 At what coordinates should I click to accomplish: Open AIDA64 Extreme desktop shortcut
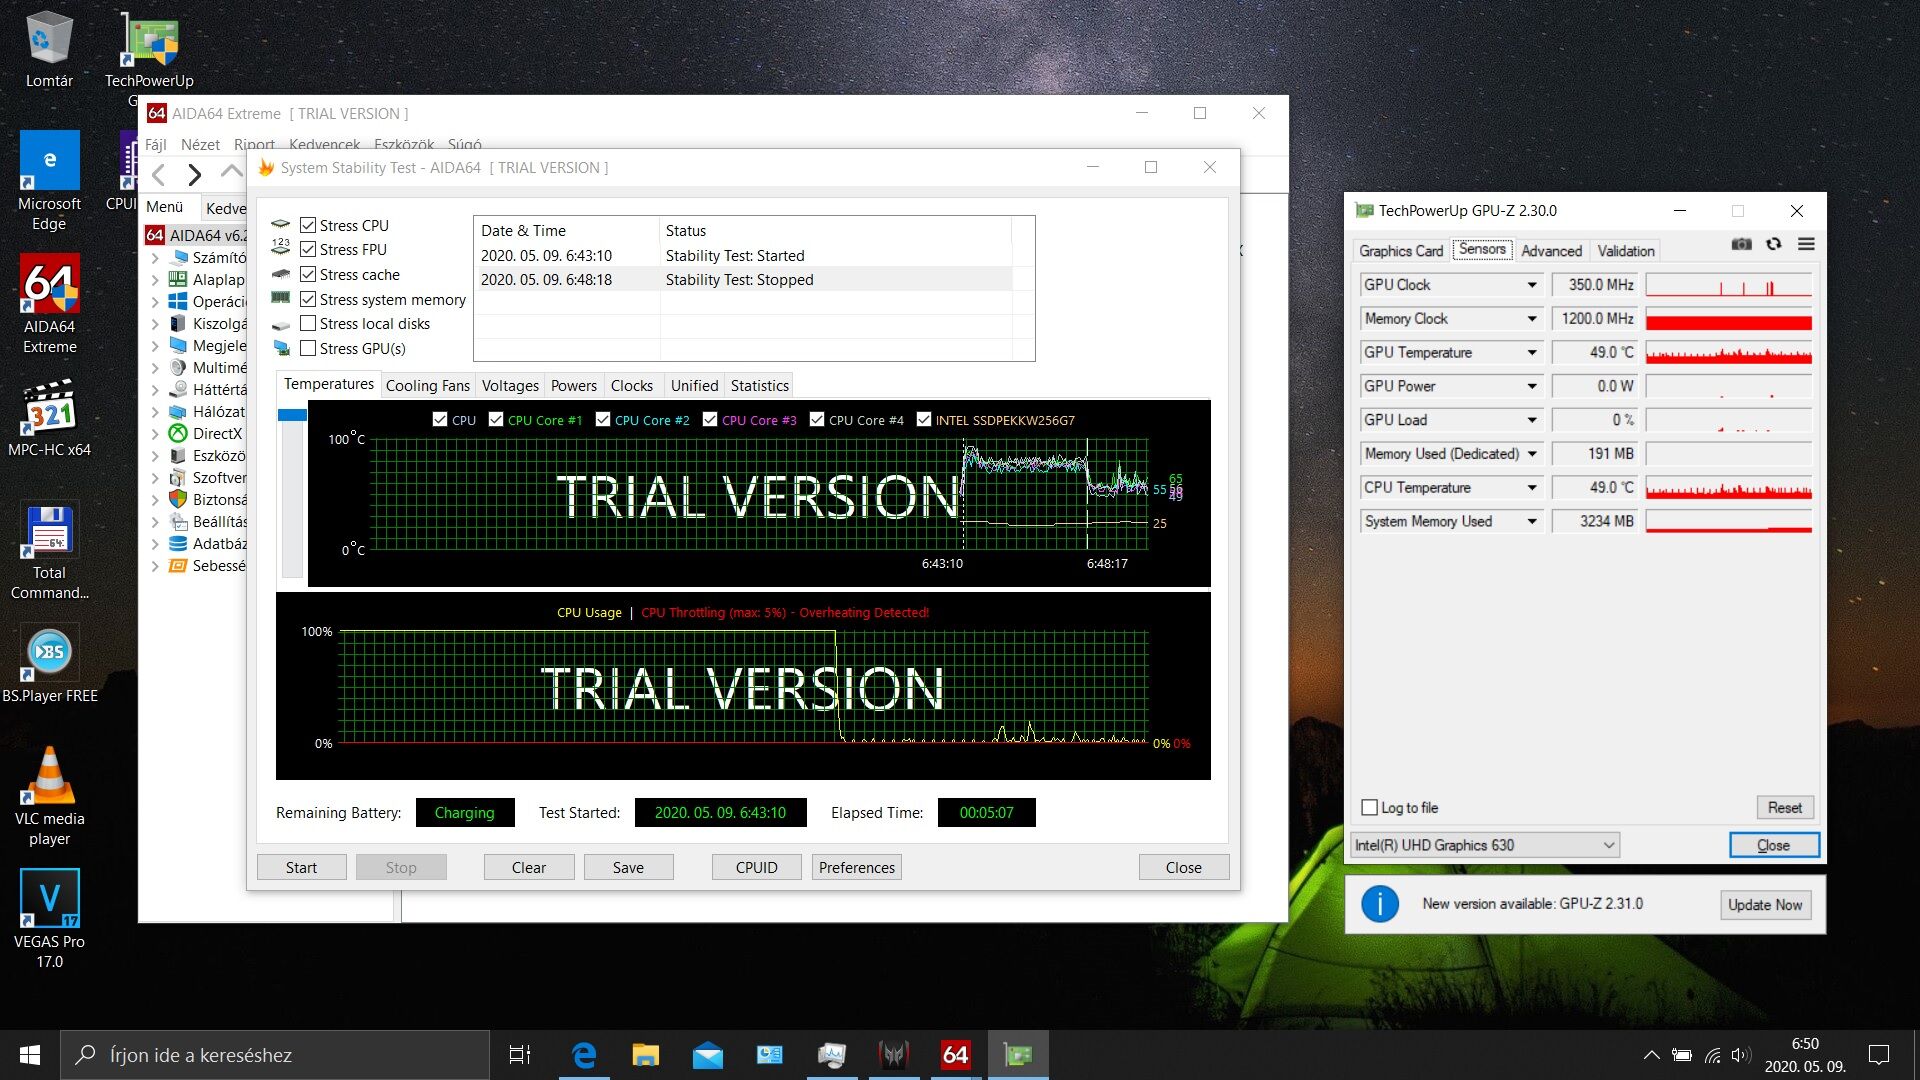[x=49, y=303]
